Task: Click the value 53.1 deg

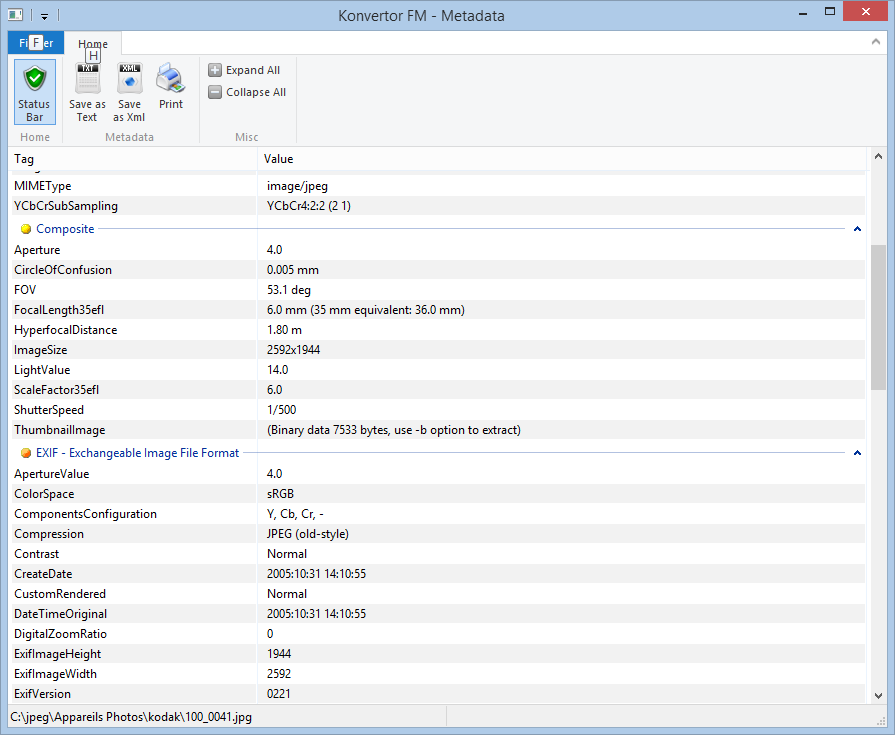Action: [x=289, y=290]
